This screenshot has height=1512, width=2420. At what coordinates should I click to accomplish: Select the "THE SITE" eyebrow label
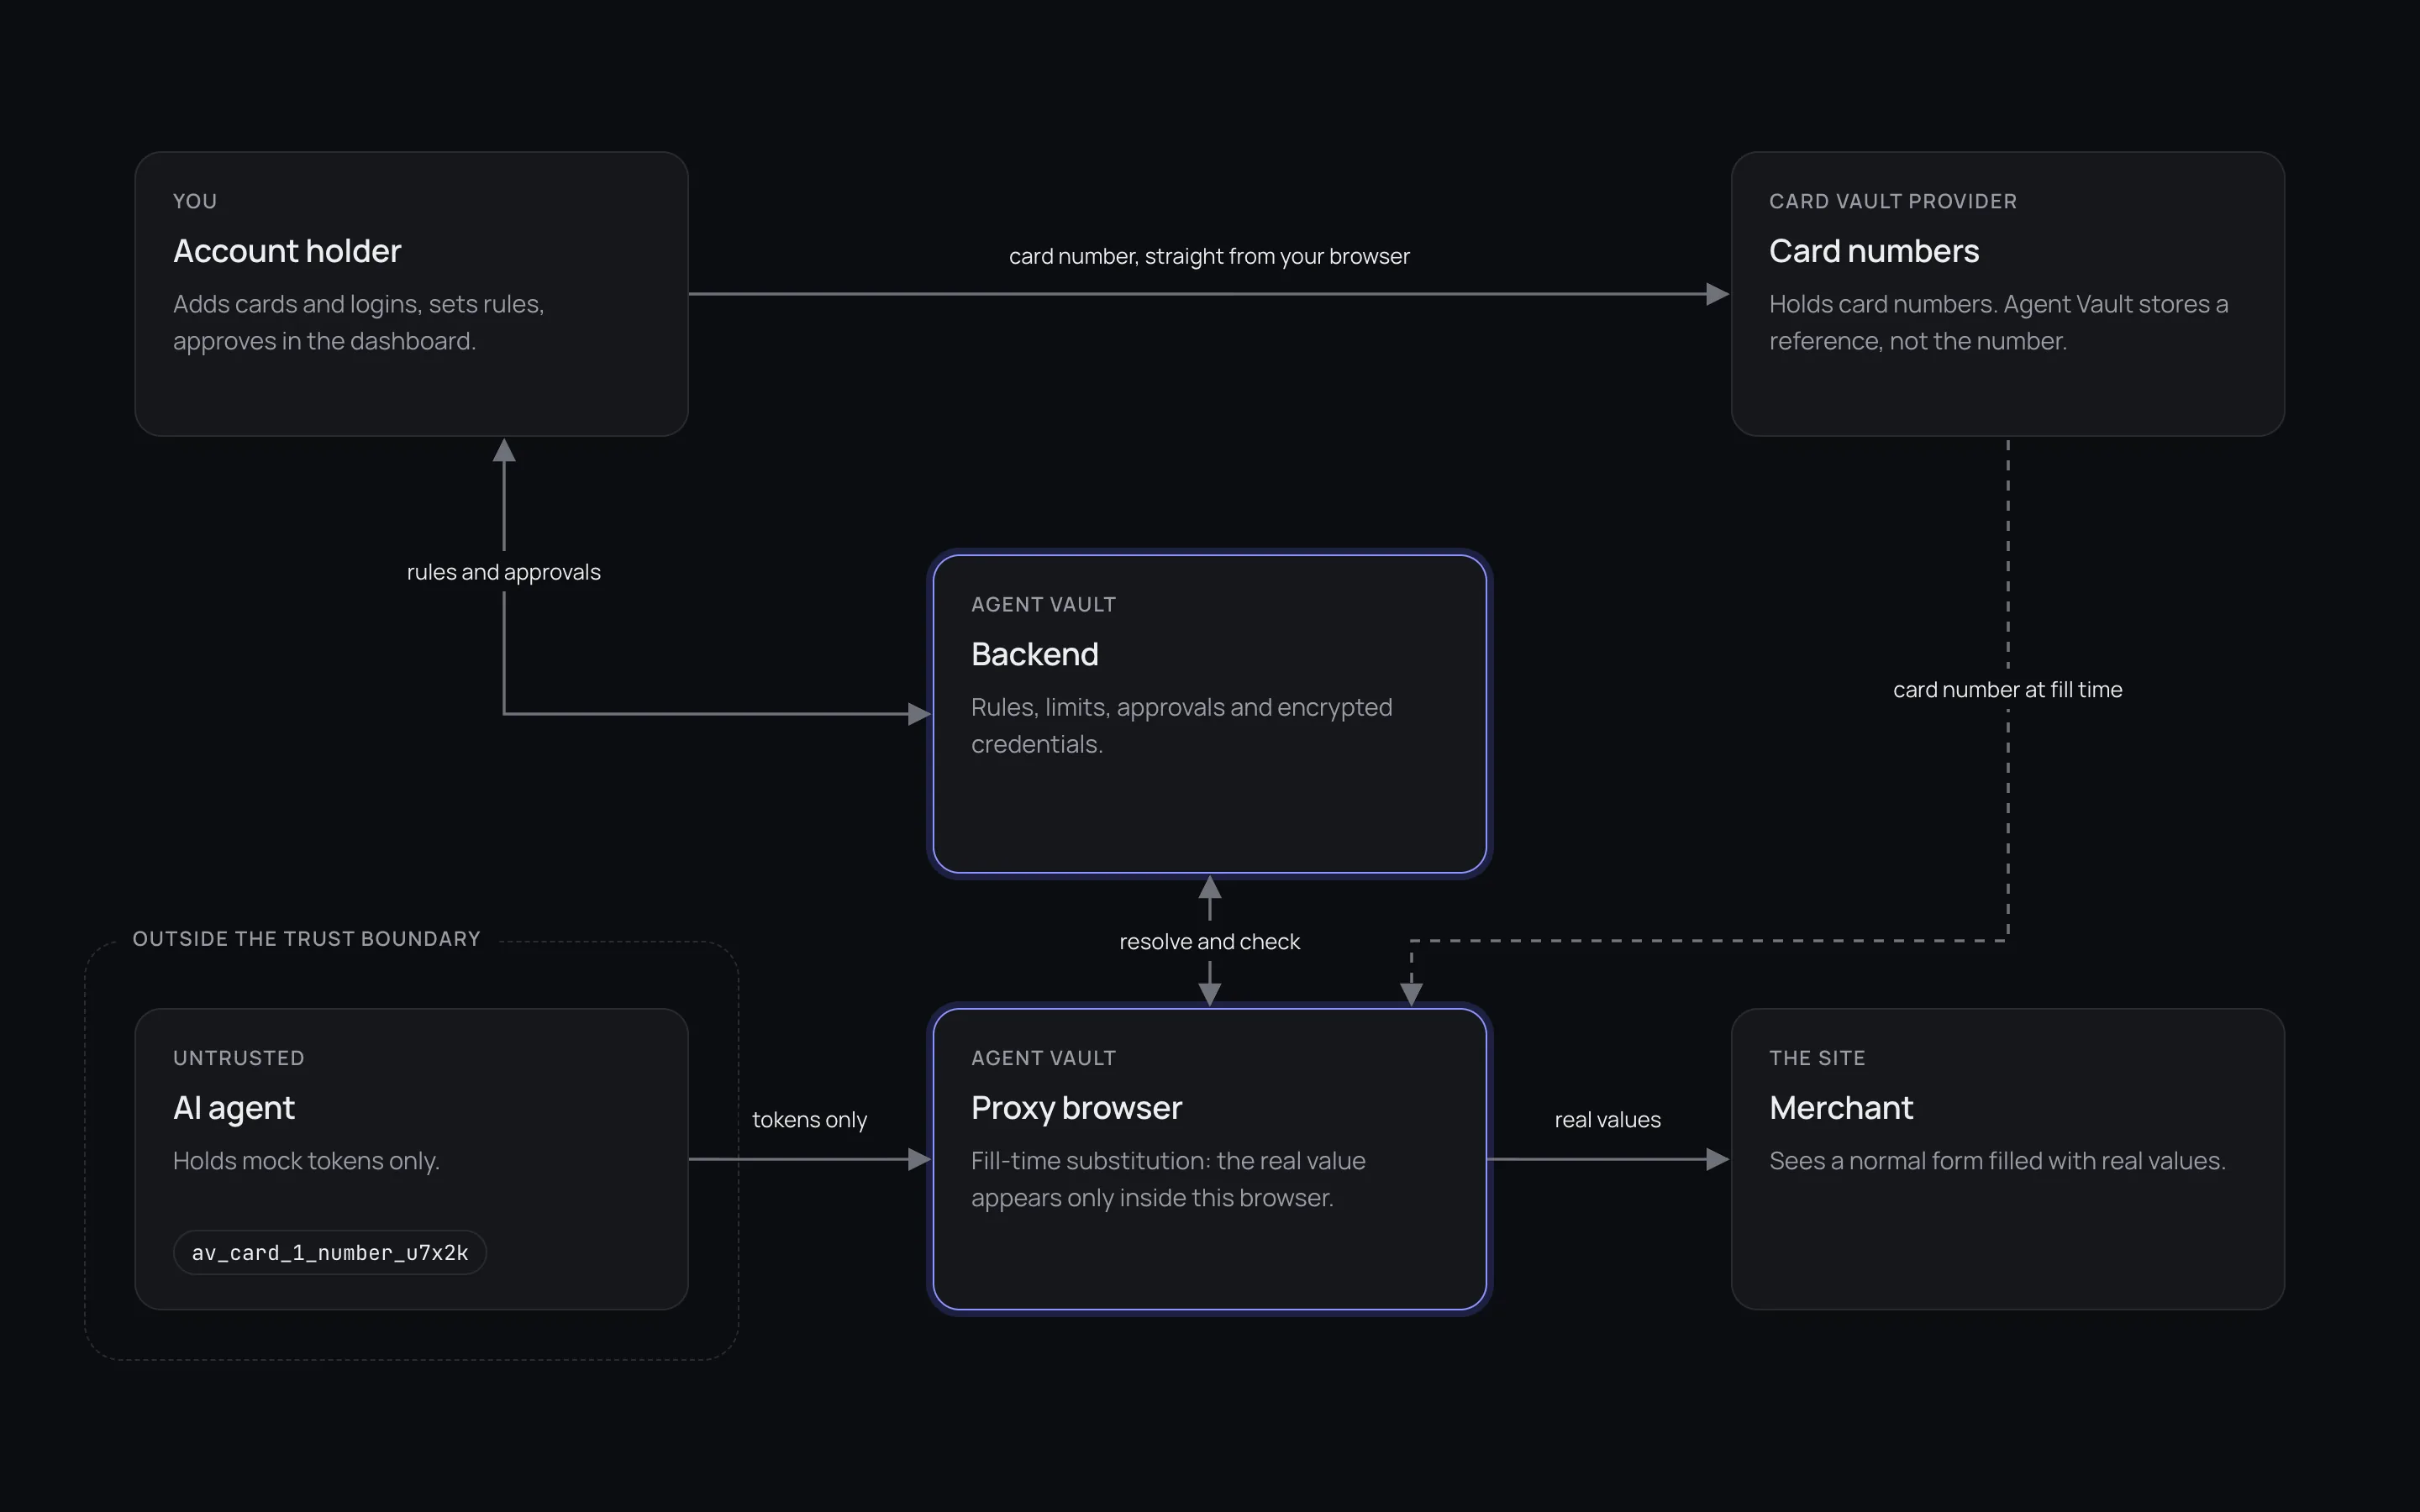(1817, 1058)
